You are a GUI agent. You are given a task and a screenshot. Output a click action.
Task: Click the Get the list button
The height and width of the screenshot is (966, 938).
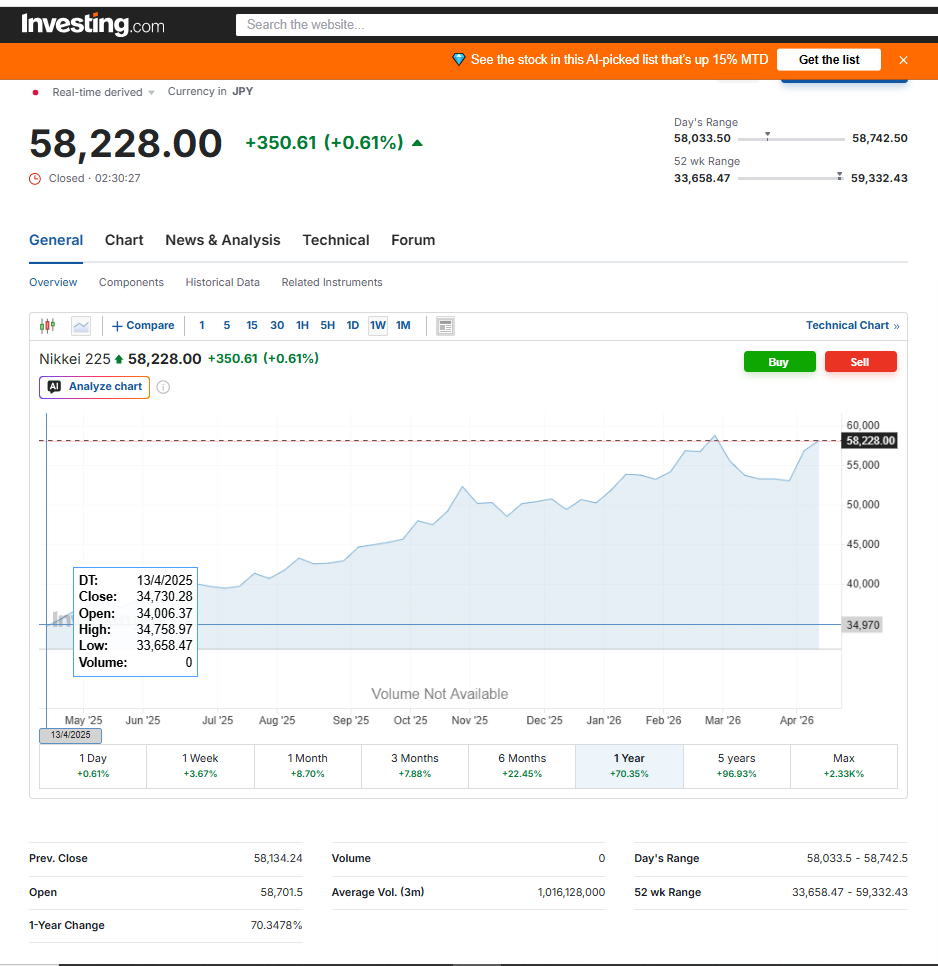(x=828, y=60)
